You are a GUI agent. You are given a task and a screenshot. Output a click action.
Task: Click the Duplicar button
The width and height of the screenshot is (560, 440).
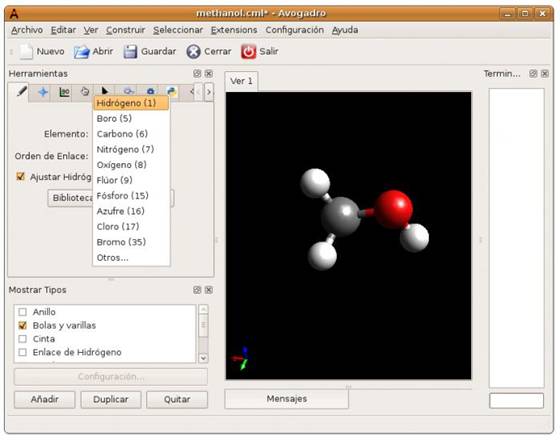111,399
